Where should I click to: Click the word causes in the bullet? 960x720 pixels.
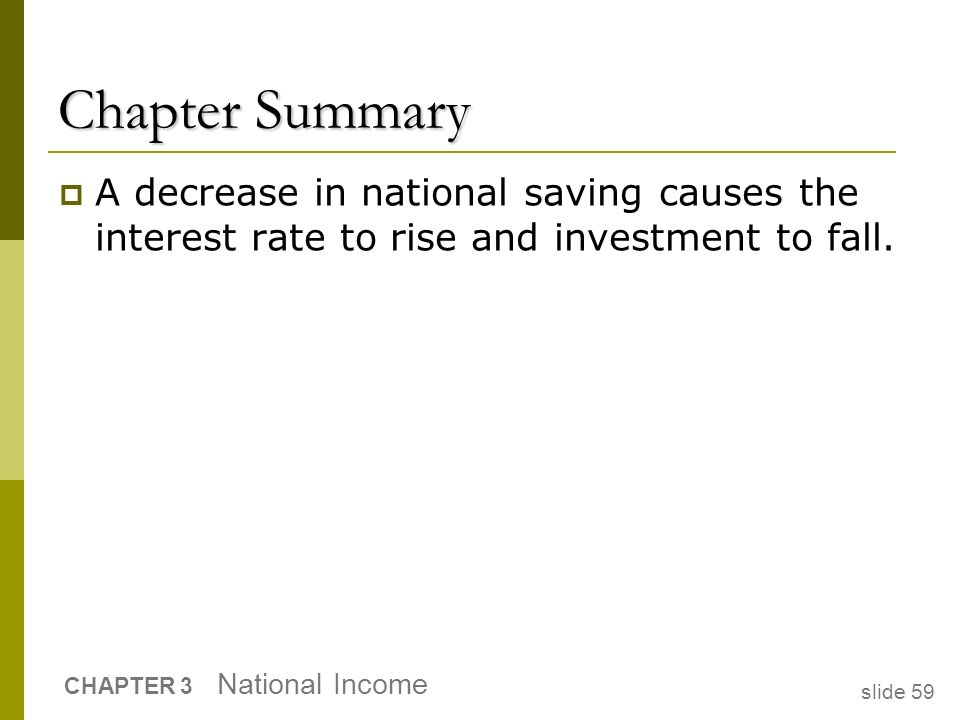tap(721, 193)
